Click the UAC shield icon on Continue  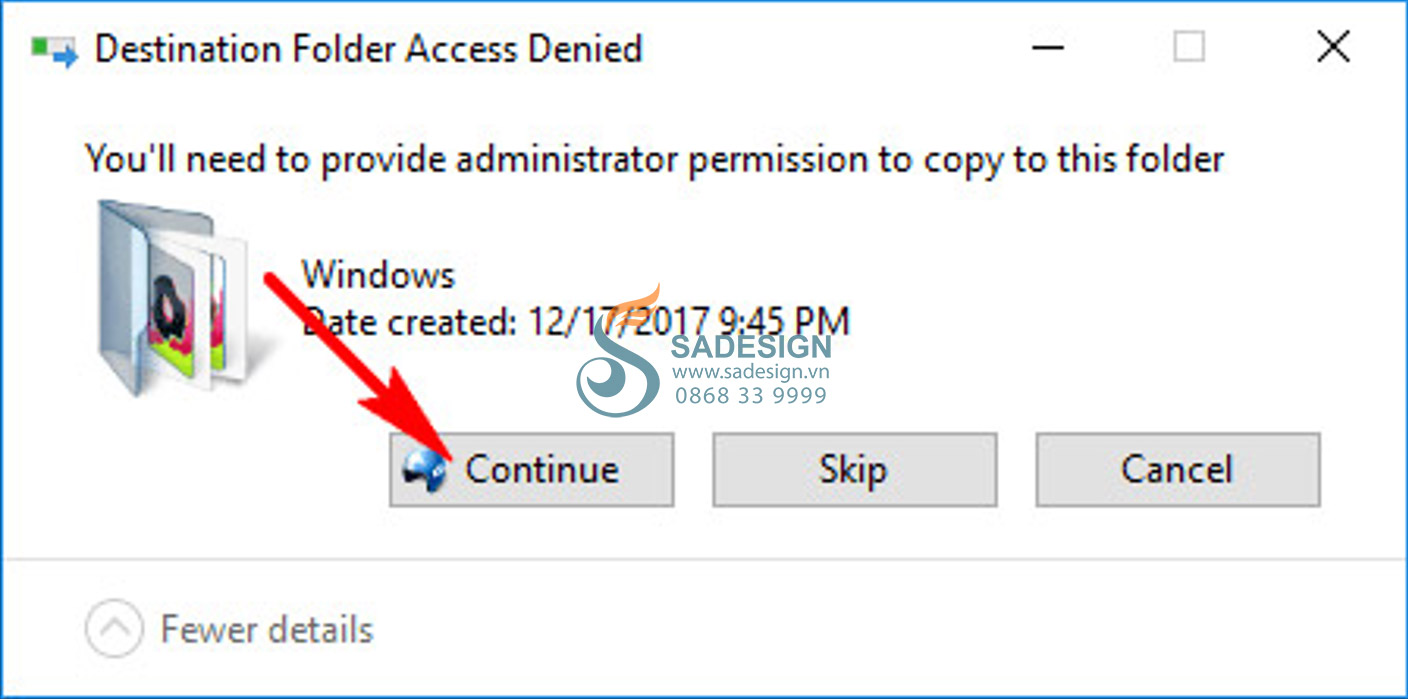click(426, 469)
